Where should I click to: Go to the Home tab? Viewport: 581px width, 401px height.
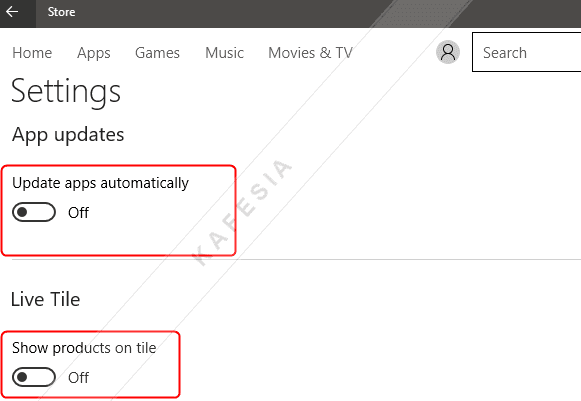coord(32,53)
